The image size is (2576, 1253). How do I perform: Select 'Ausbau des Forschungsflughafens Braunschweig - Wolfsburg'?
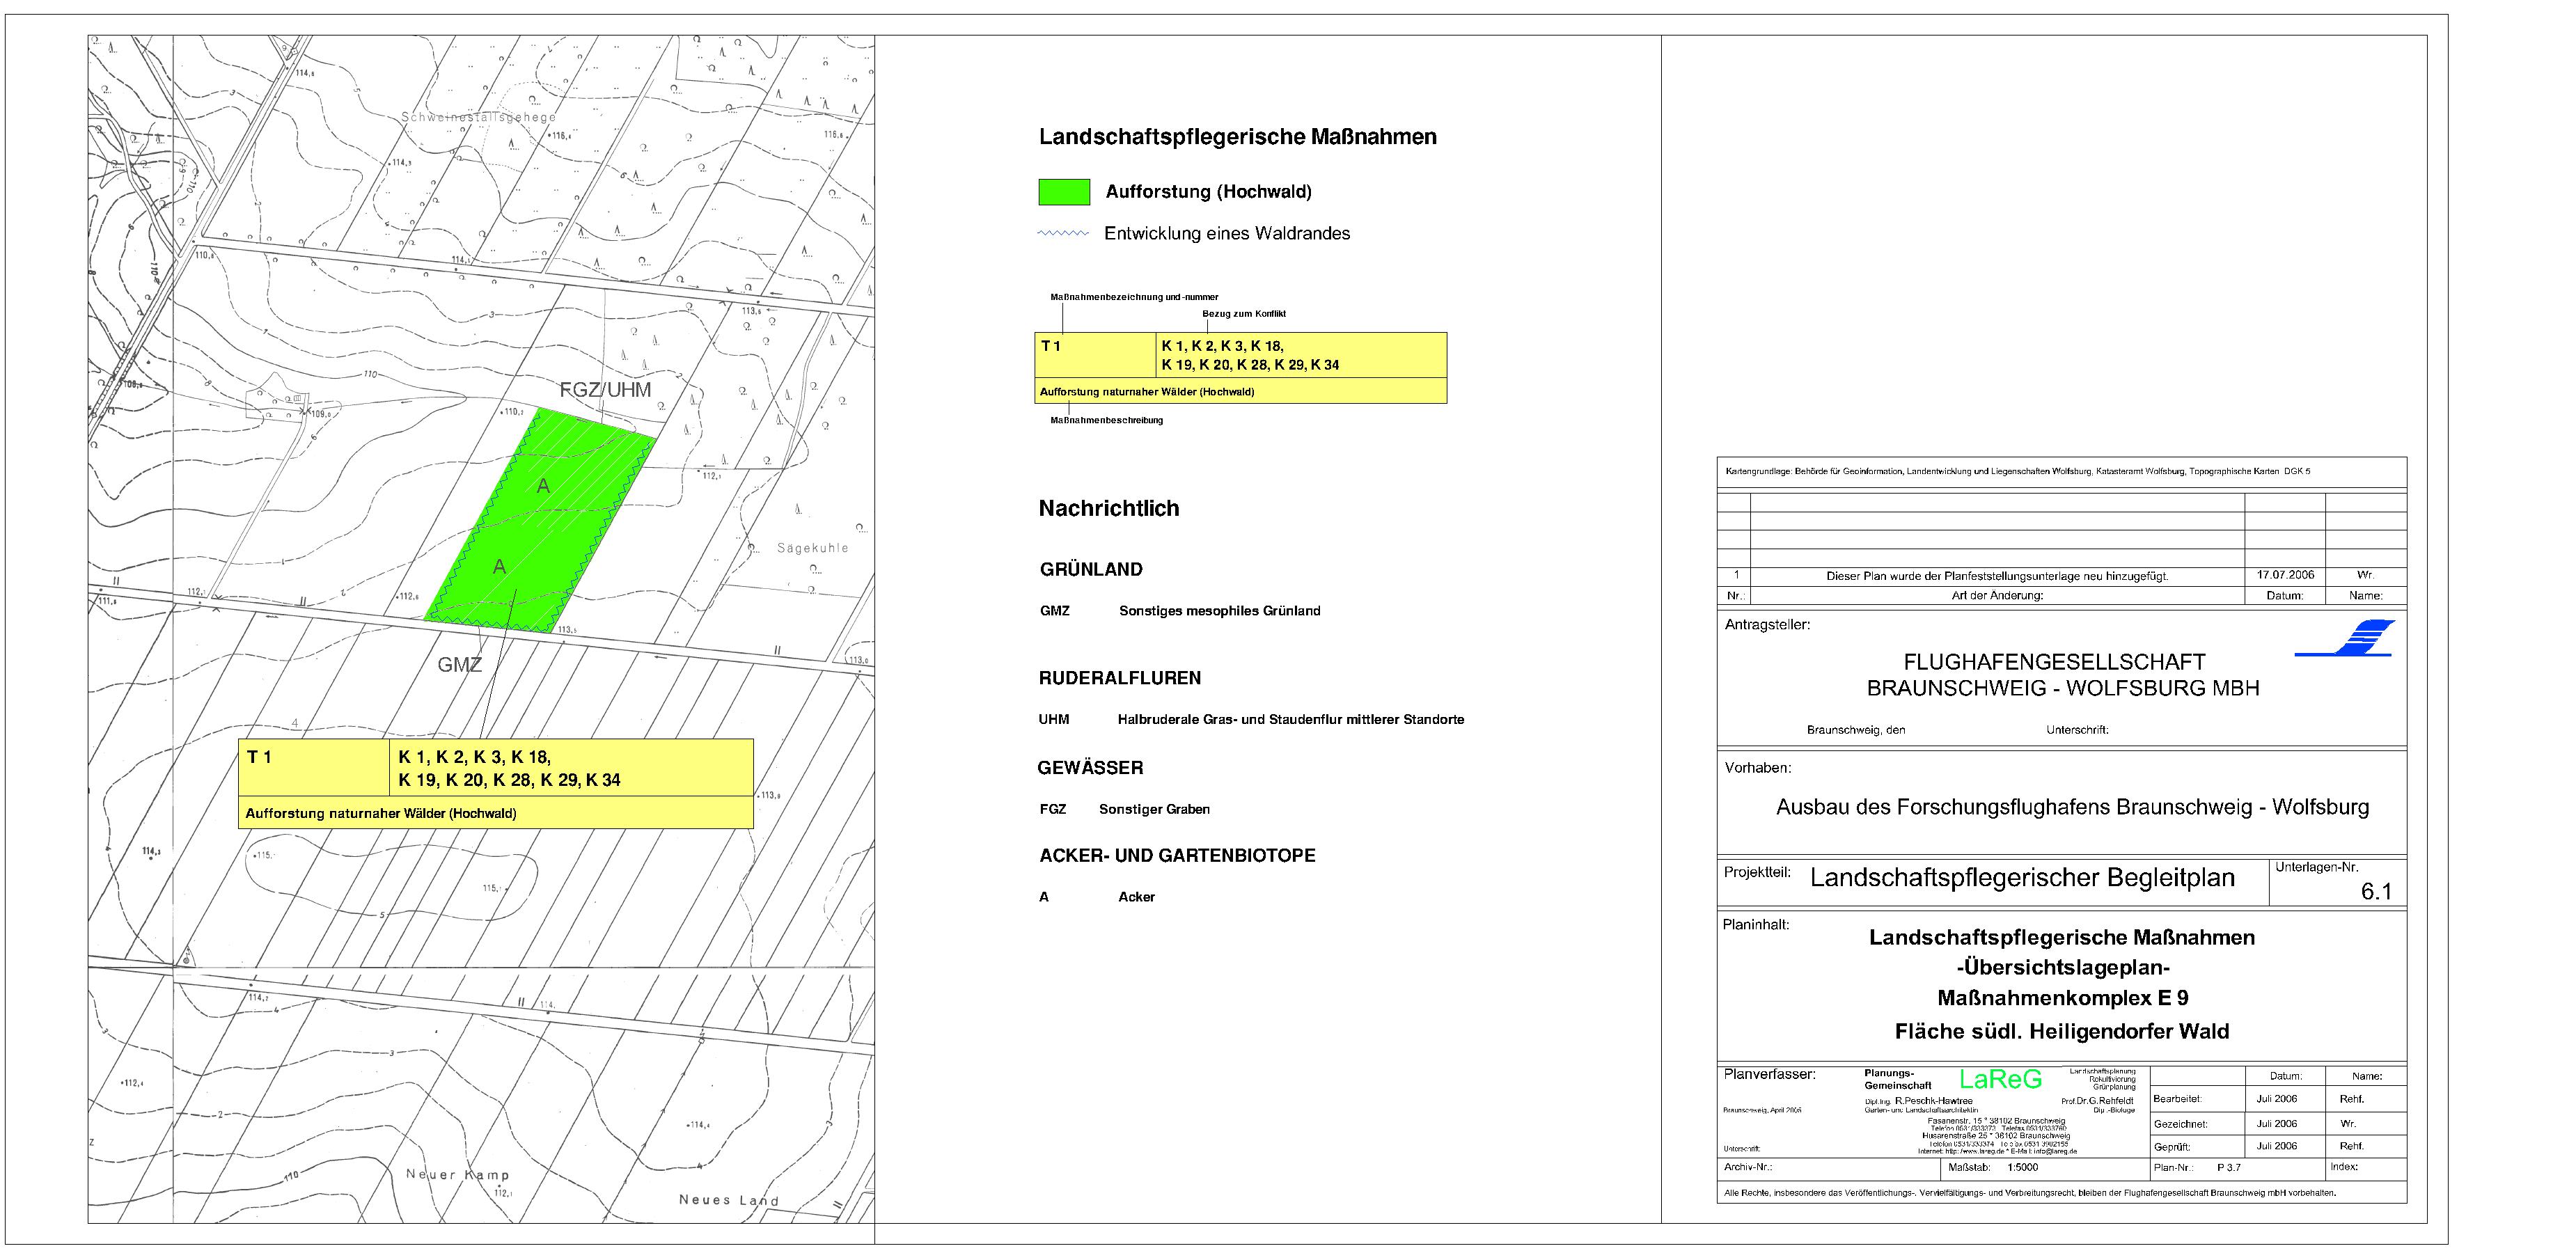tap(2072, 807)
